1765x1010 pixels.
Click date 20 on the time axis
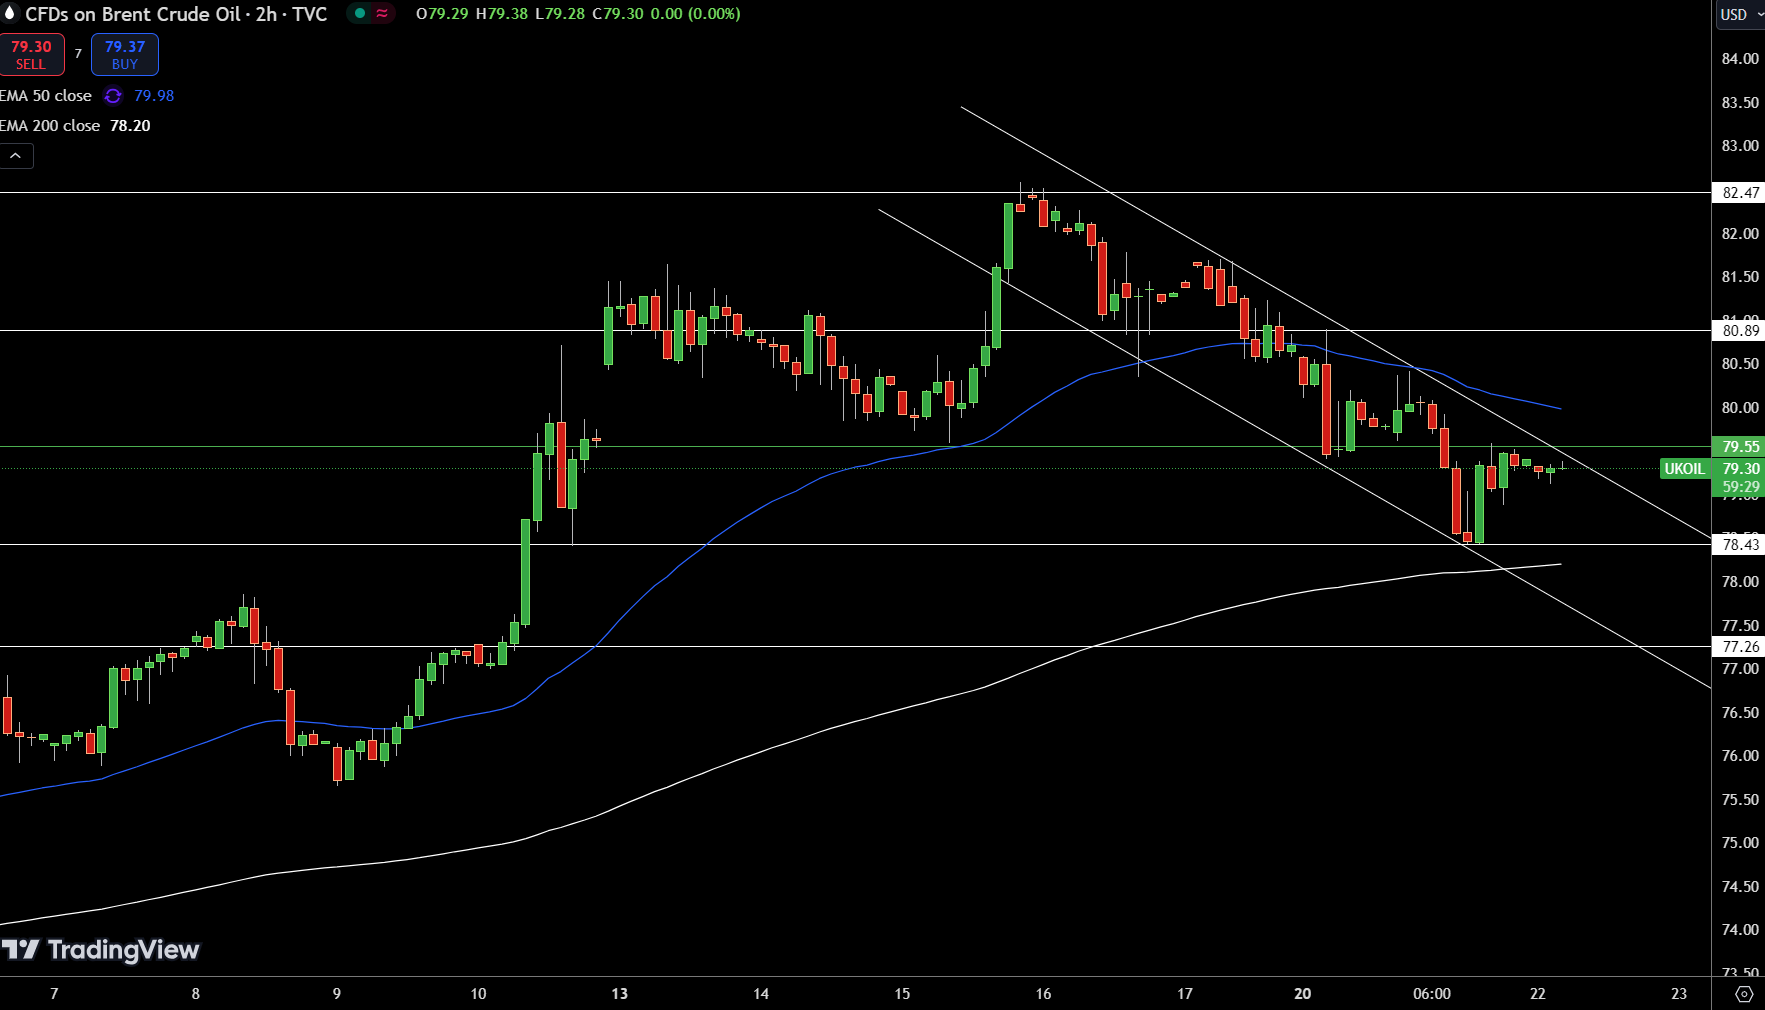pos(1302,994)
